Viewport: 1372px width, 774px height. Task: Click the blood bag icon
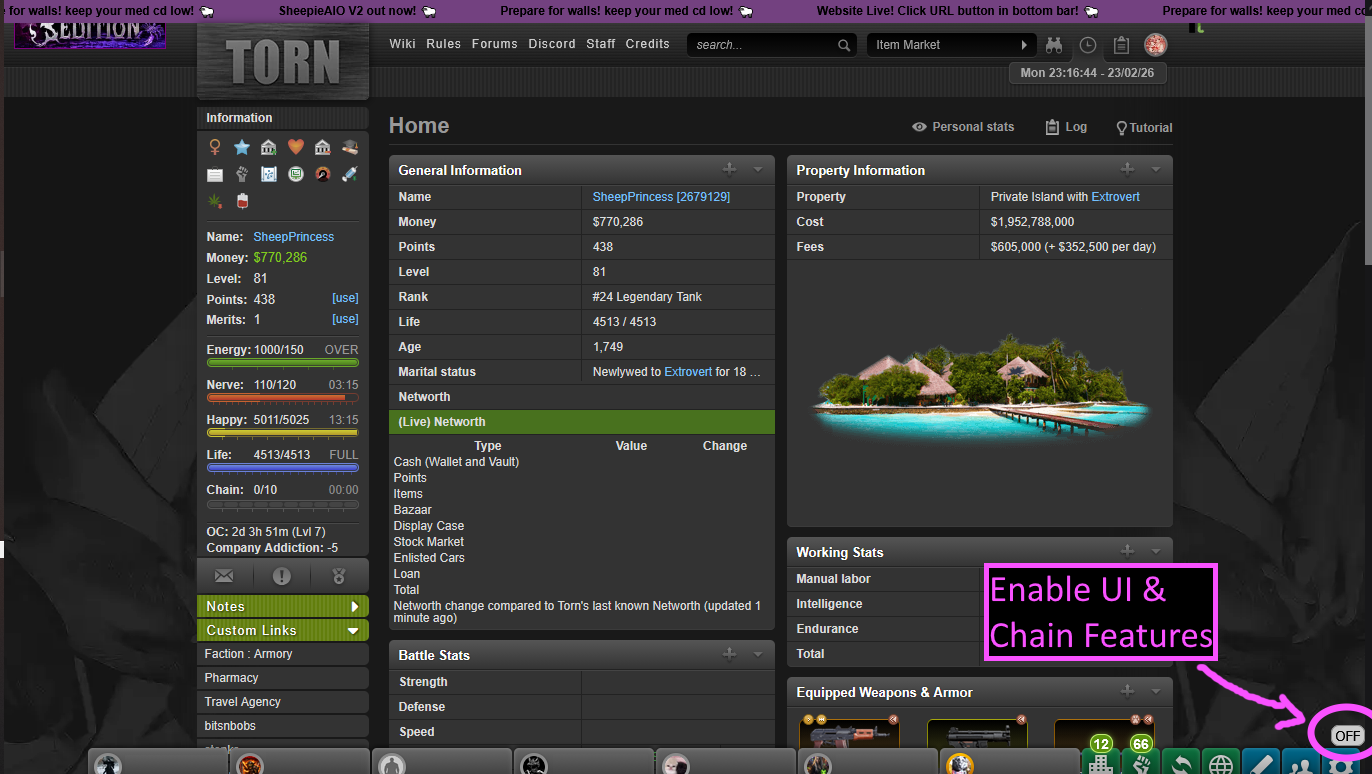click(241, 200)
